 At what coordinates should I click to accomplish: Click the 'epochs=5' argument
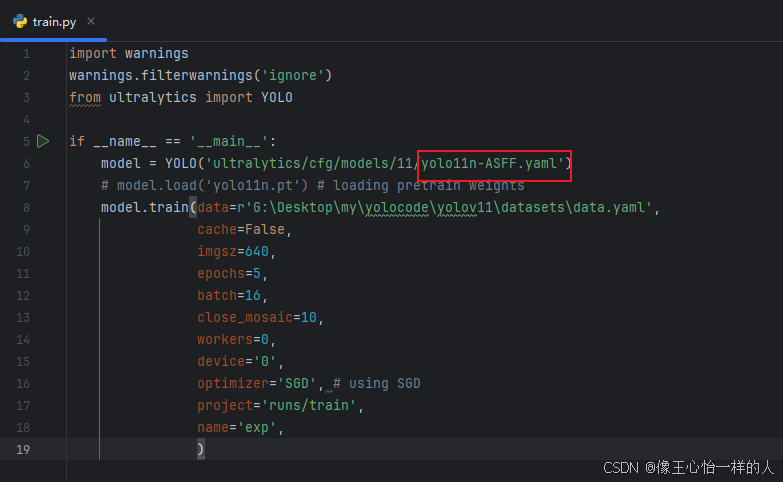click(229, 273)
